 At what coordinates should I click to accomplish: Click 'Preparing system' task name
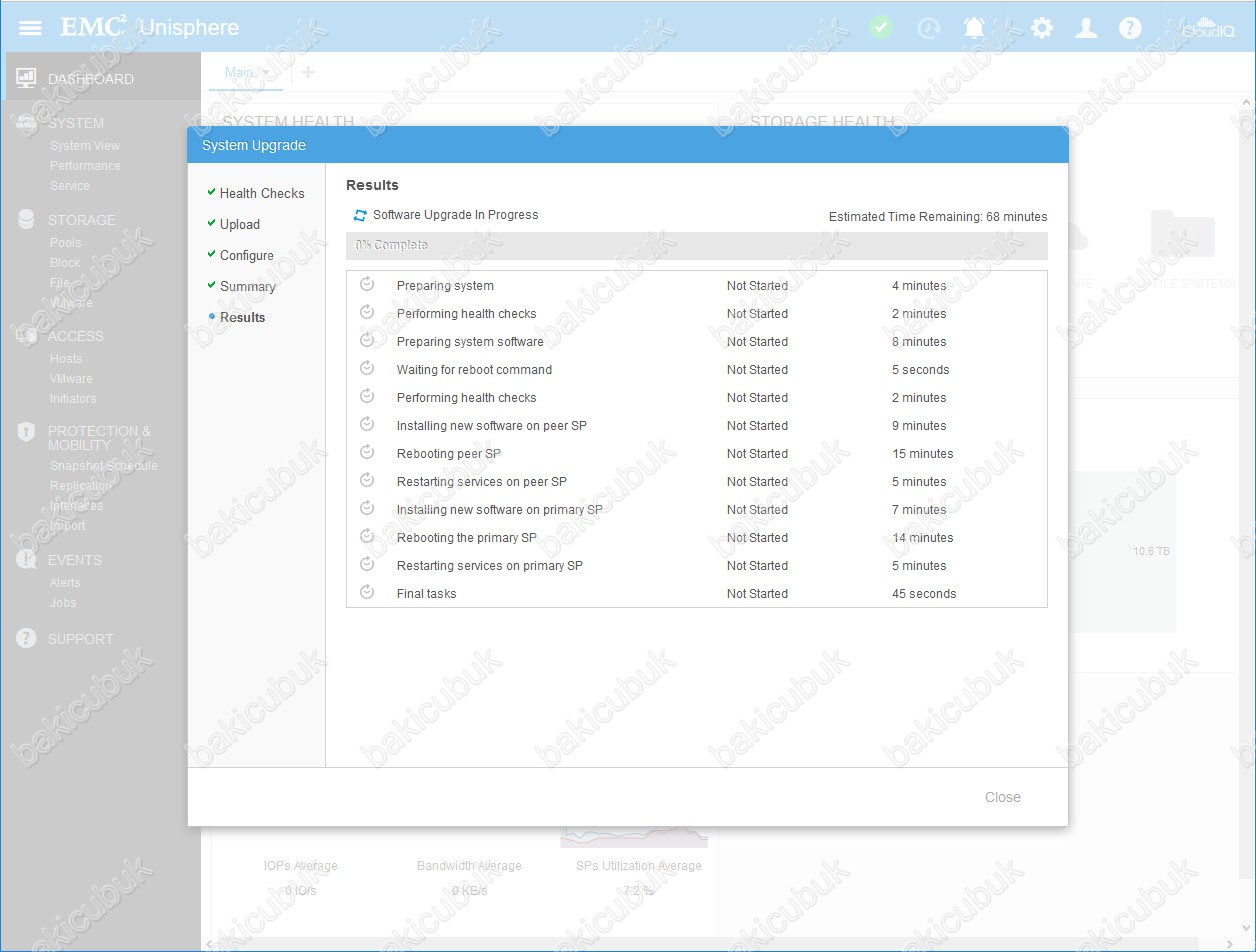click(445, 286)
